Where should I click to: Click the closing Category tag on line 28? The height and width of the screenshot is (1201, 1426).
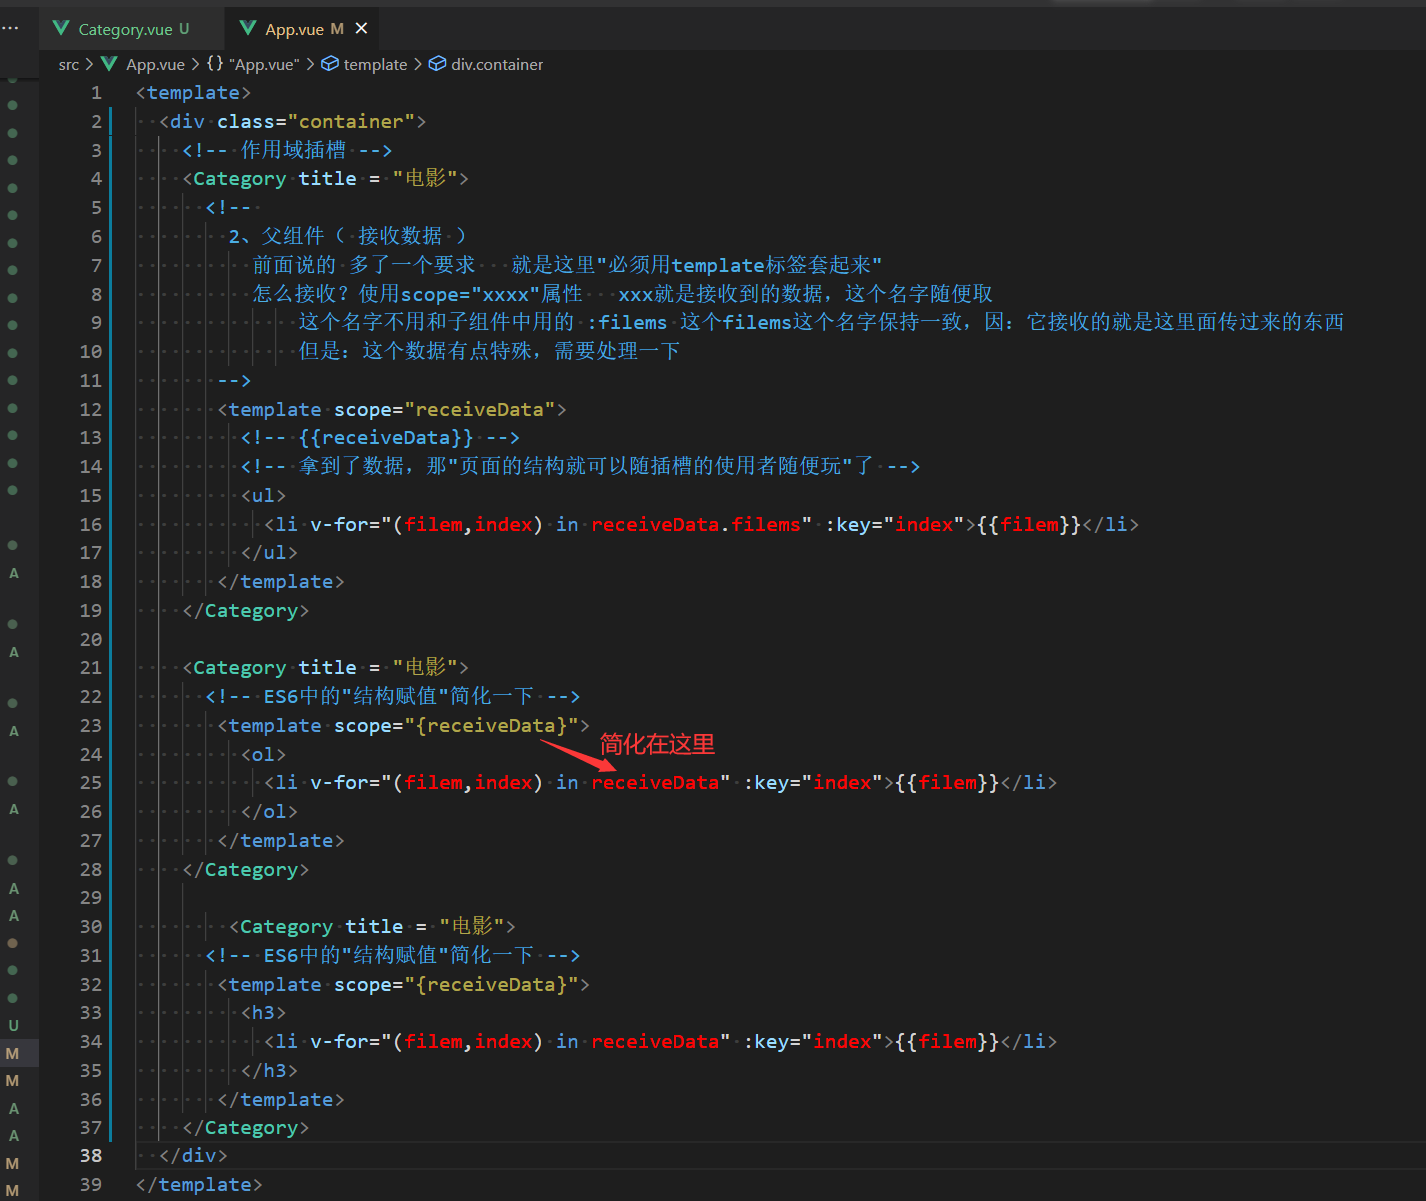(x=246, y=870)
